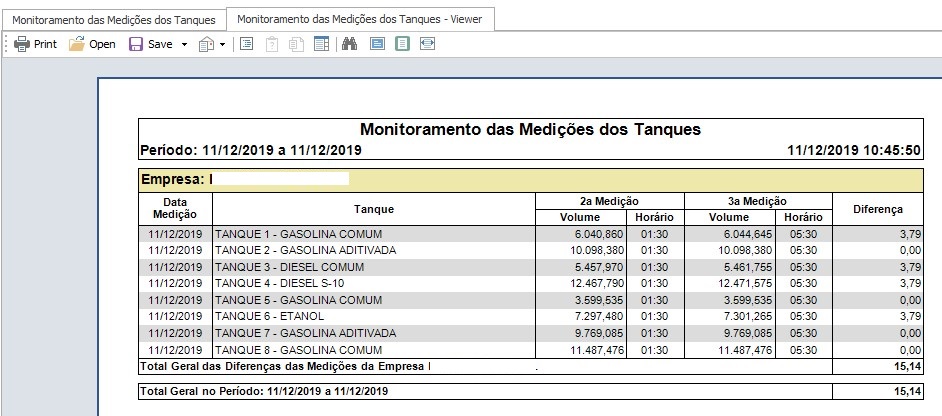Click the 2a Medição column header
The height and width of the screenshot is (416, 942).
[x=610, y=201]
